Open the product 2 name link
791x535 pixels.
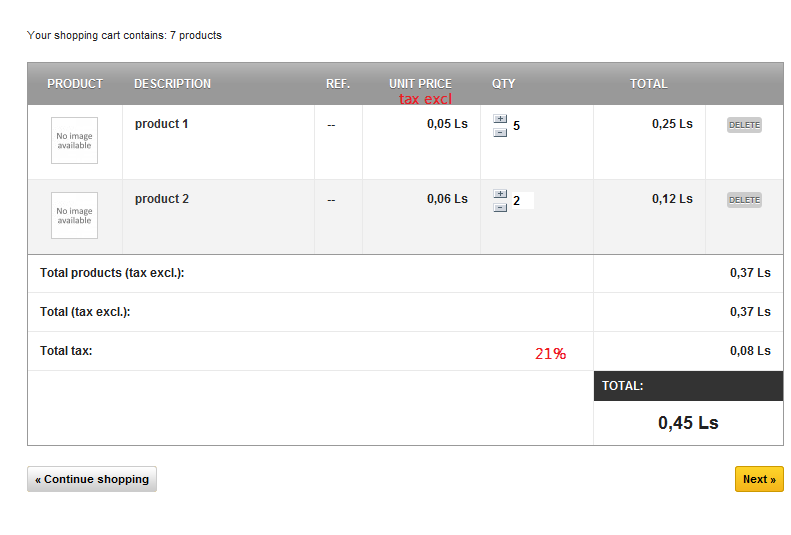tap(161, 199)
